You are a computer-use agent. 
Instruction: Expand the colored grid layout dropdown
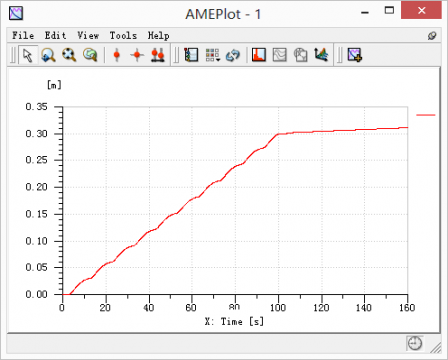pyautogui.click(x=212, y=55)
